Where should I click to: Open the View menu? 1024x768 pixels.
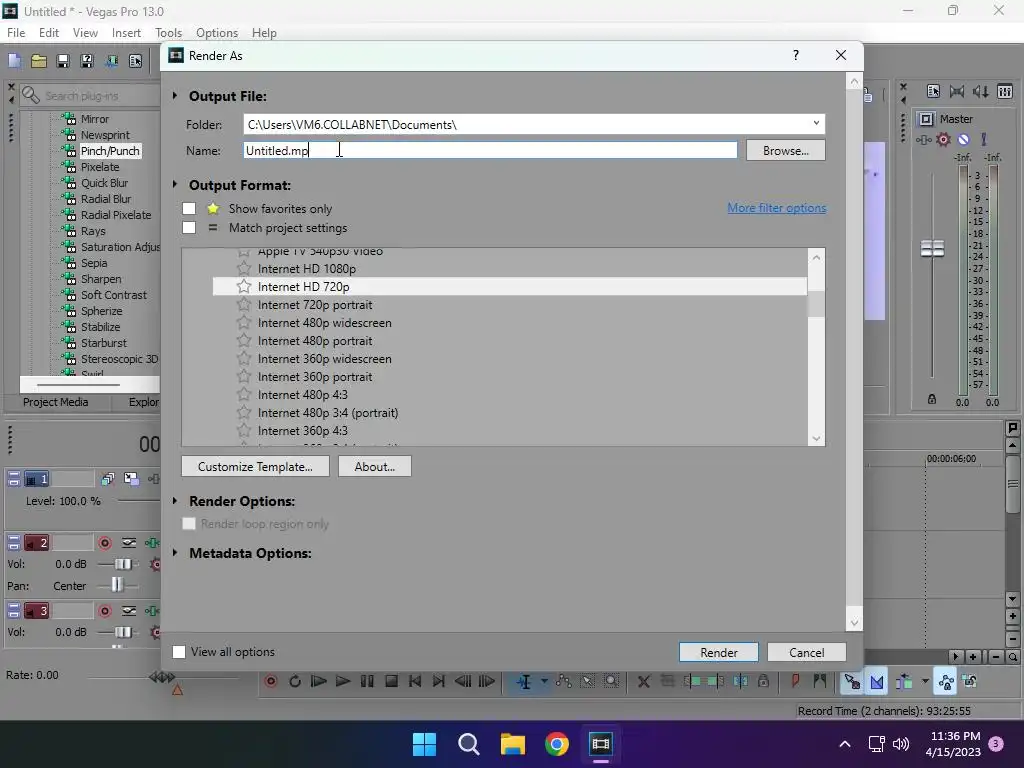85,33
